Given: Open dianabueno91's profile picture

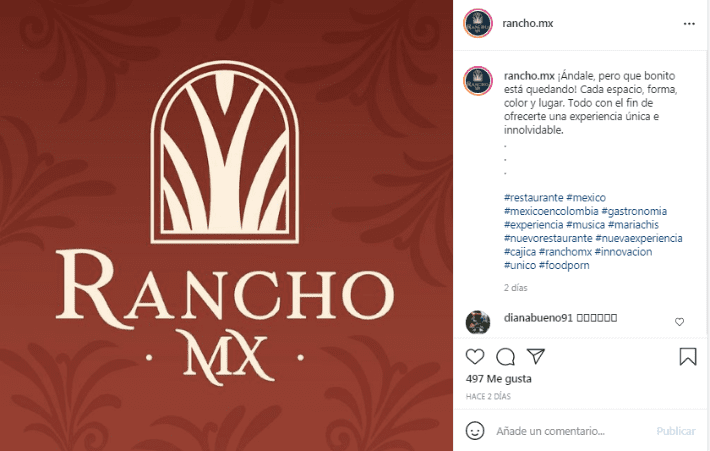Looking at the screenshot, I should click(x=478, y=322).
